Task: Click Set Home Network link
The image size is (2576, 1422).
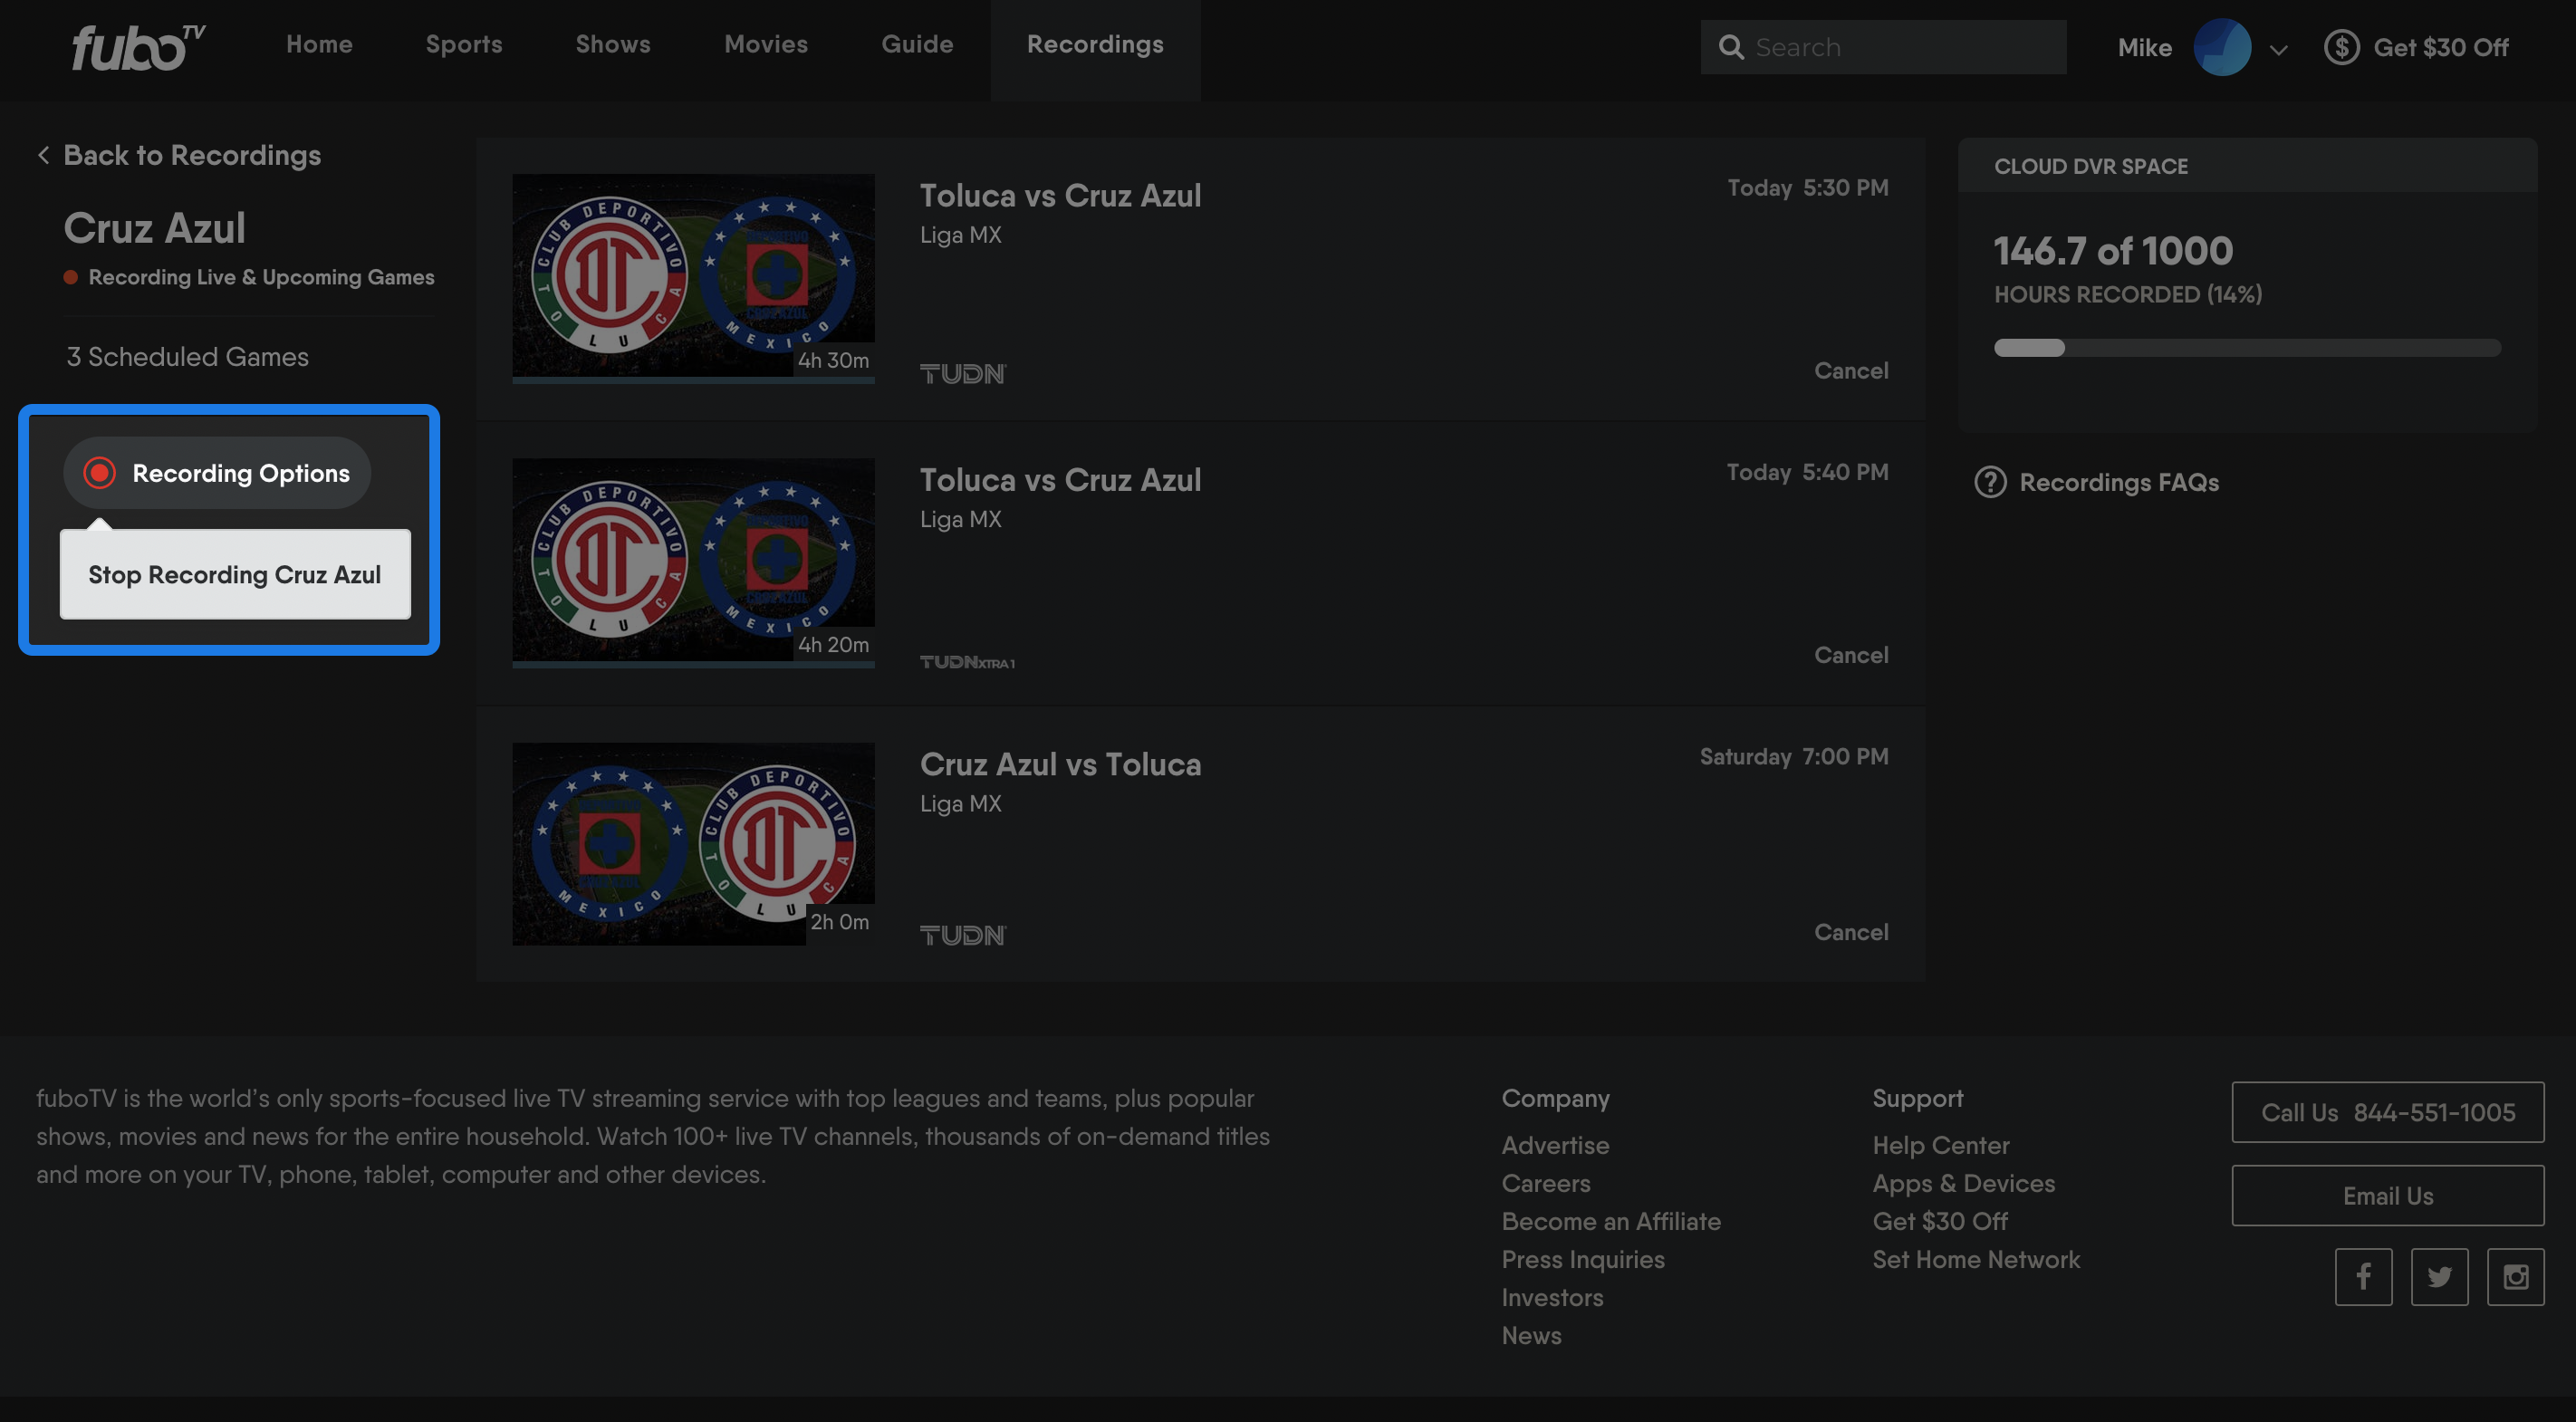Action: pyautogui.click(x=1976, y=1259)
